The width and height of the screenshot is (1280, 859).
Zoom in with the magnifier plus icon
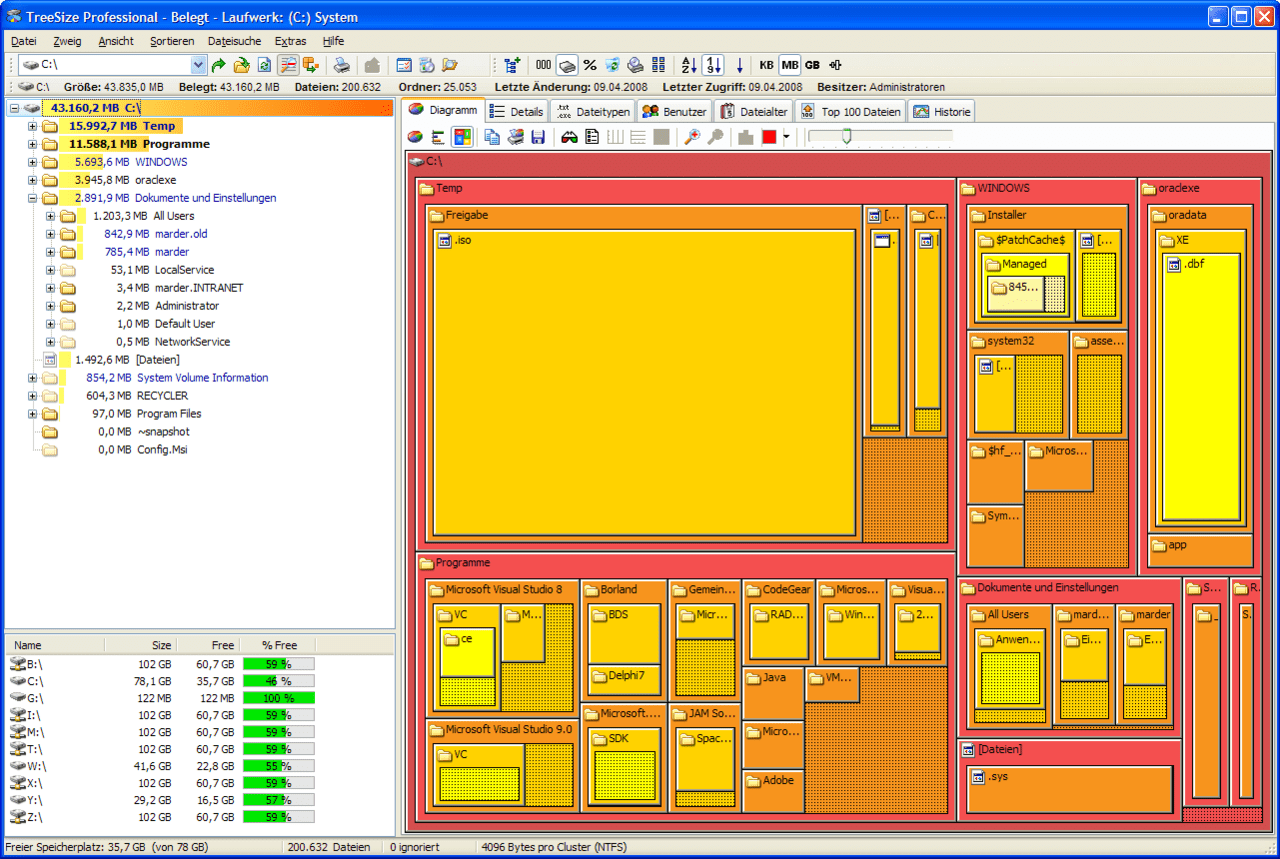[692, 137]
